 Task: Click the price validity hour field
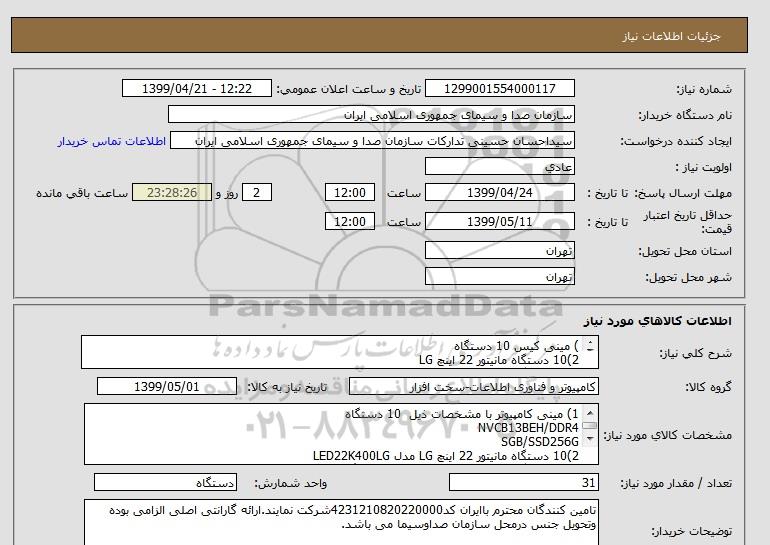click(352, 221)
